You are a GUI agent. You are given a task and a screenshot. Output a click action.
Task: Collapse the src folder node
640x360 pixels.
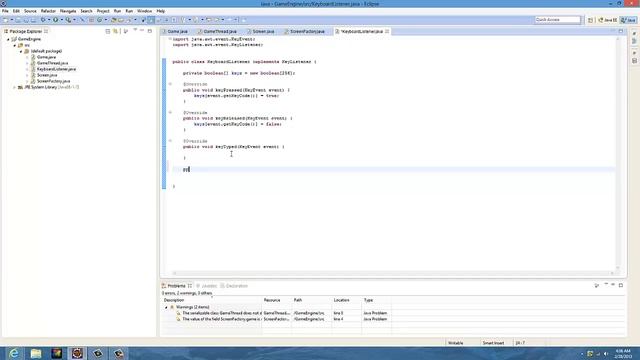point(15,45)
